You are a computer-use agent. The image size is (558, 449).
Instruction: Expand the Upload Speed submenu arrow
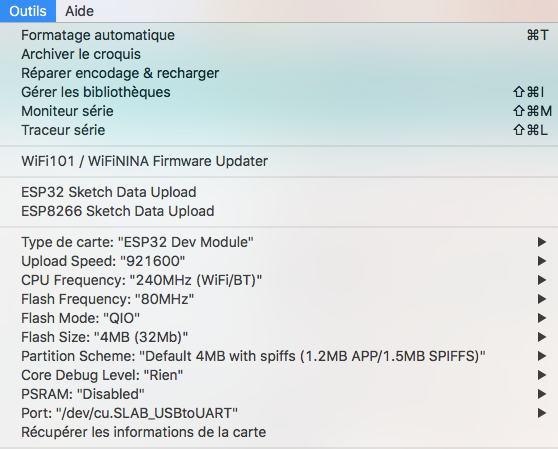point(542,261)
